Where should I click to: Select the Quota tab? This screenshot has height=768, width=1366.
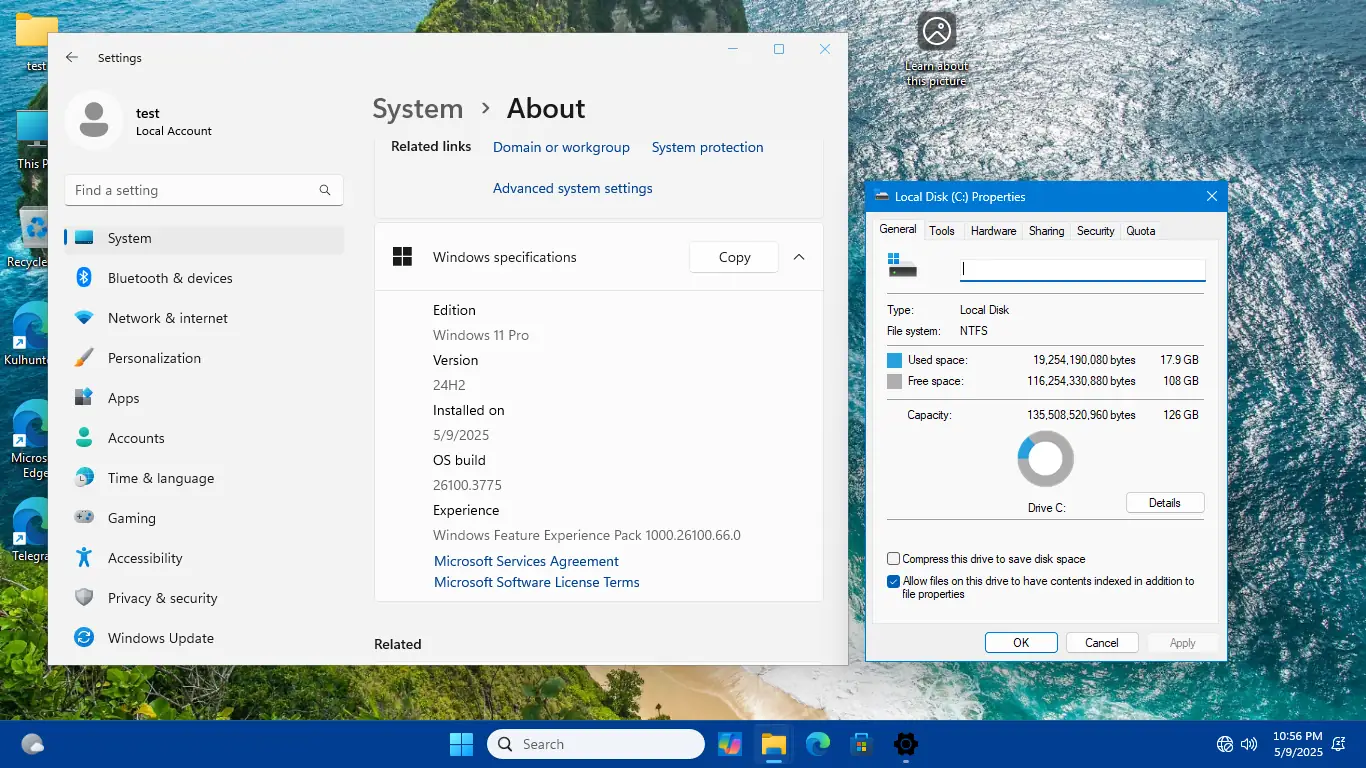click(1141, 231)
